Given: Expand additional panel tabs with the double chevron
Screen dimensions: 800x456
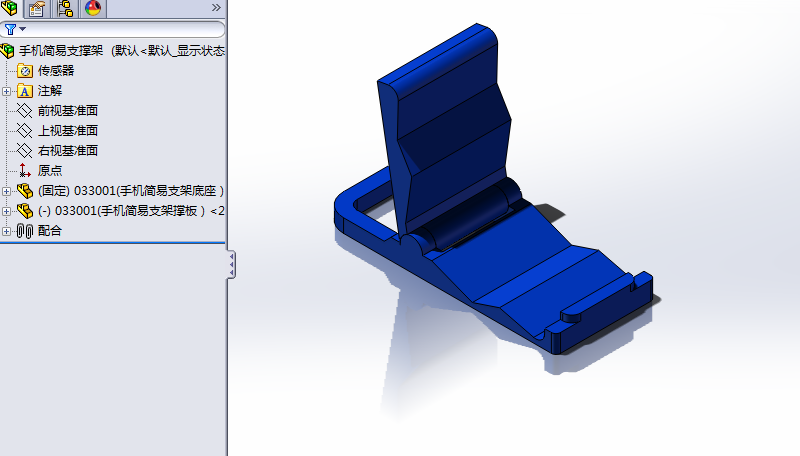Looking at the screenshot, I should click(x=216, y=8).
